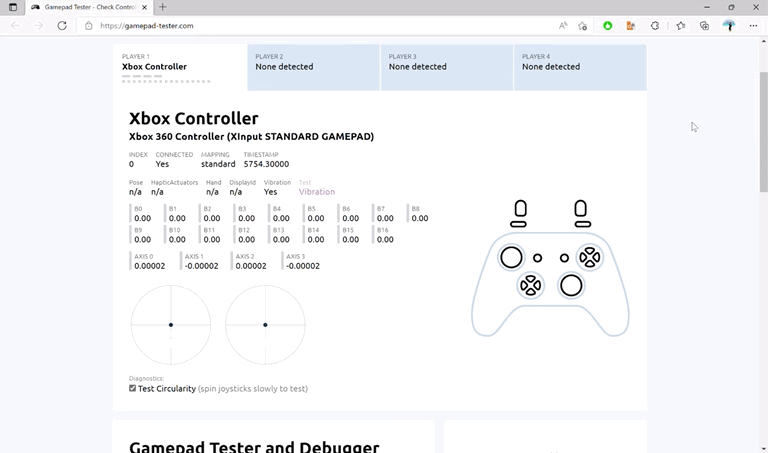Screen dimensions: 768x453
Task: Click the left trigger on controller diagram
Action: point(521,208)
